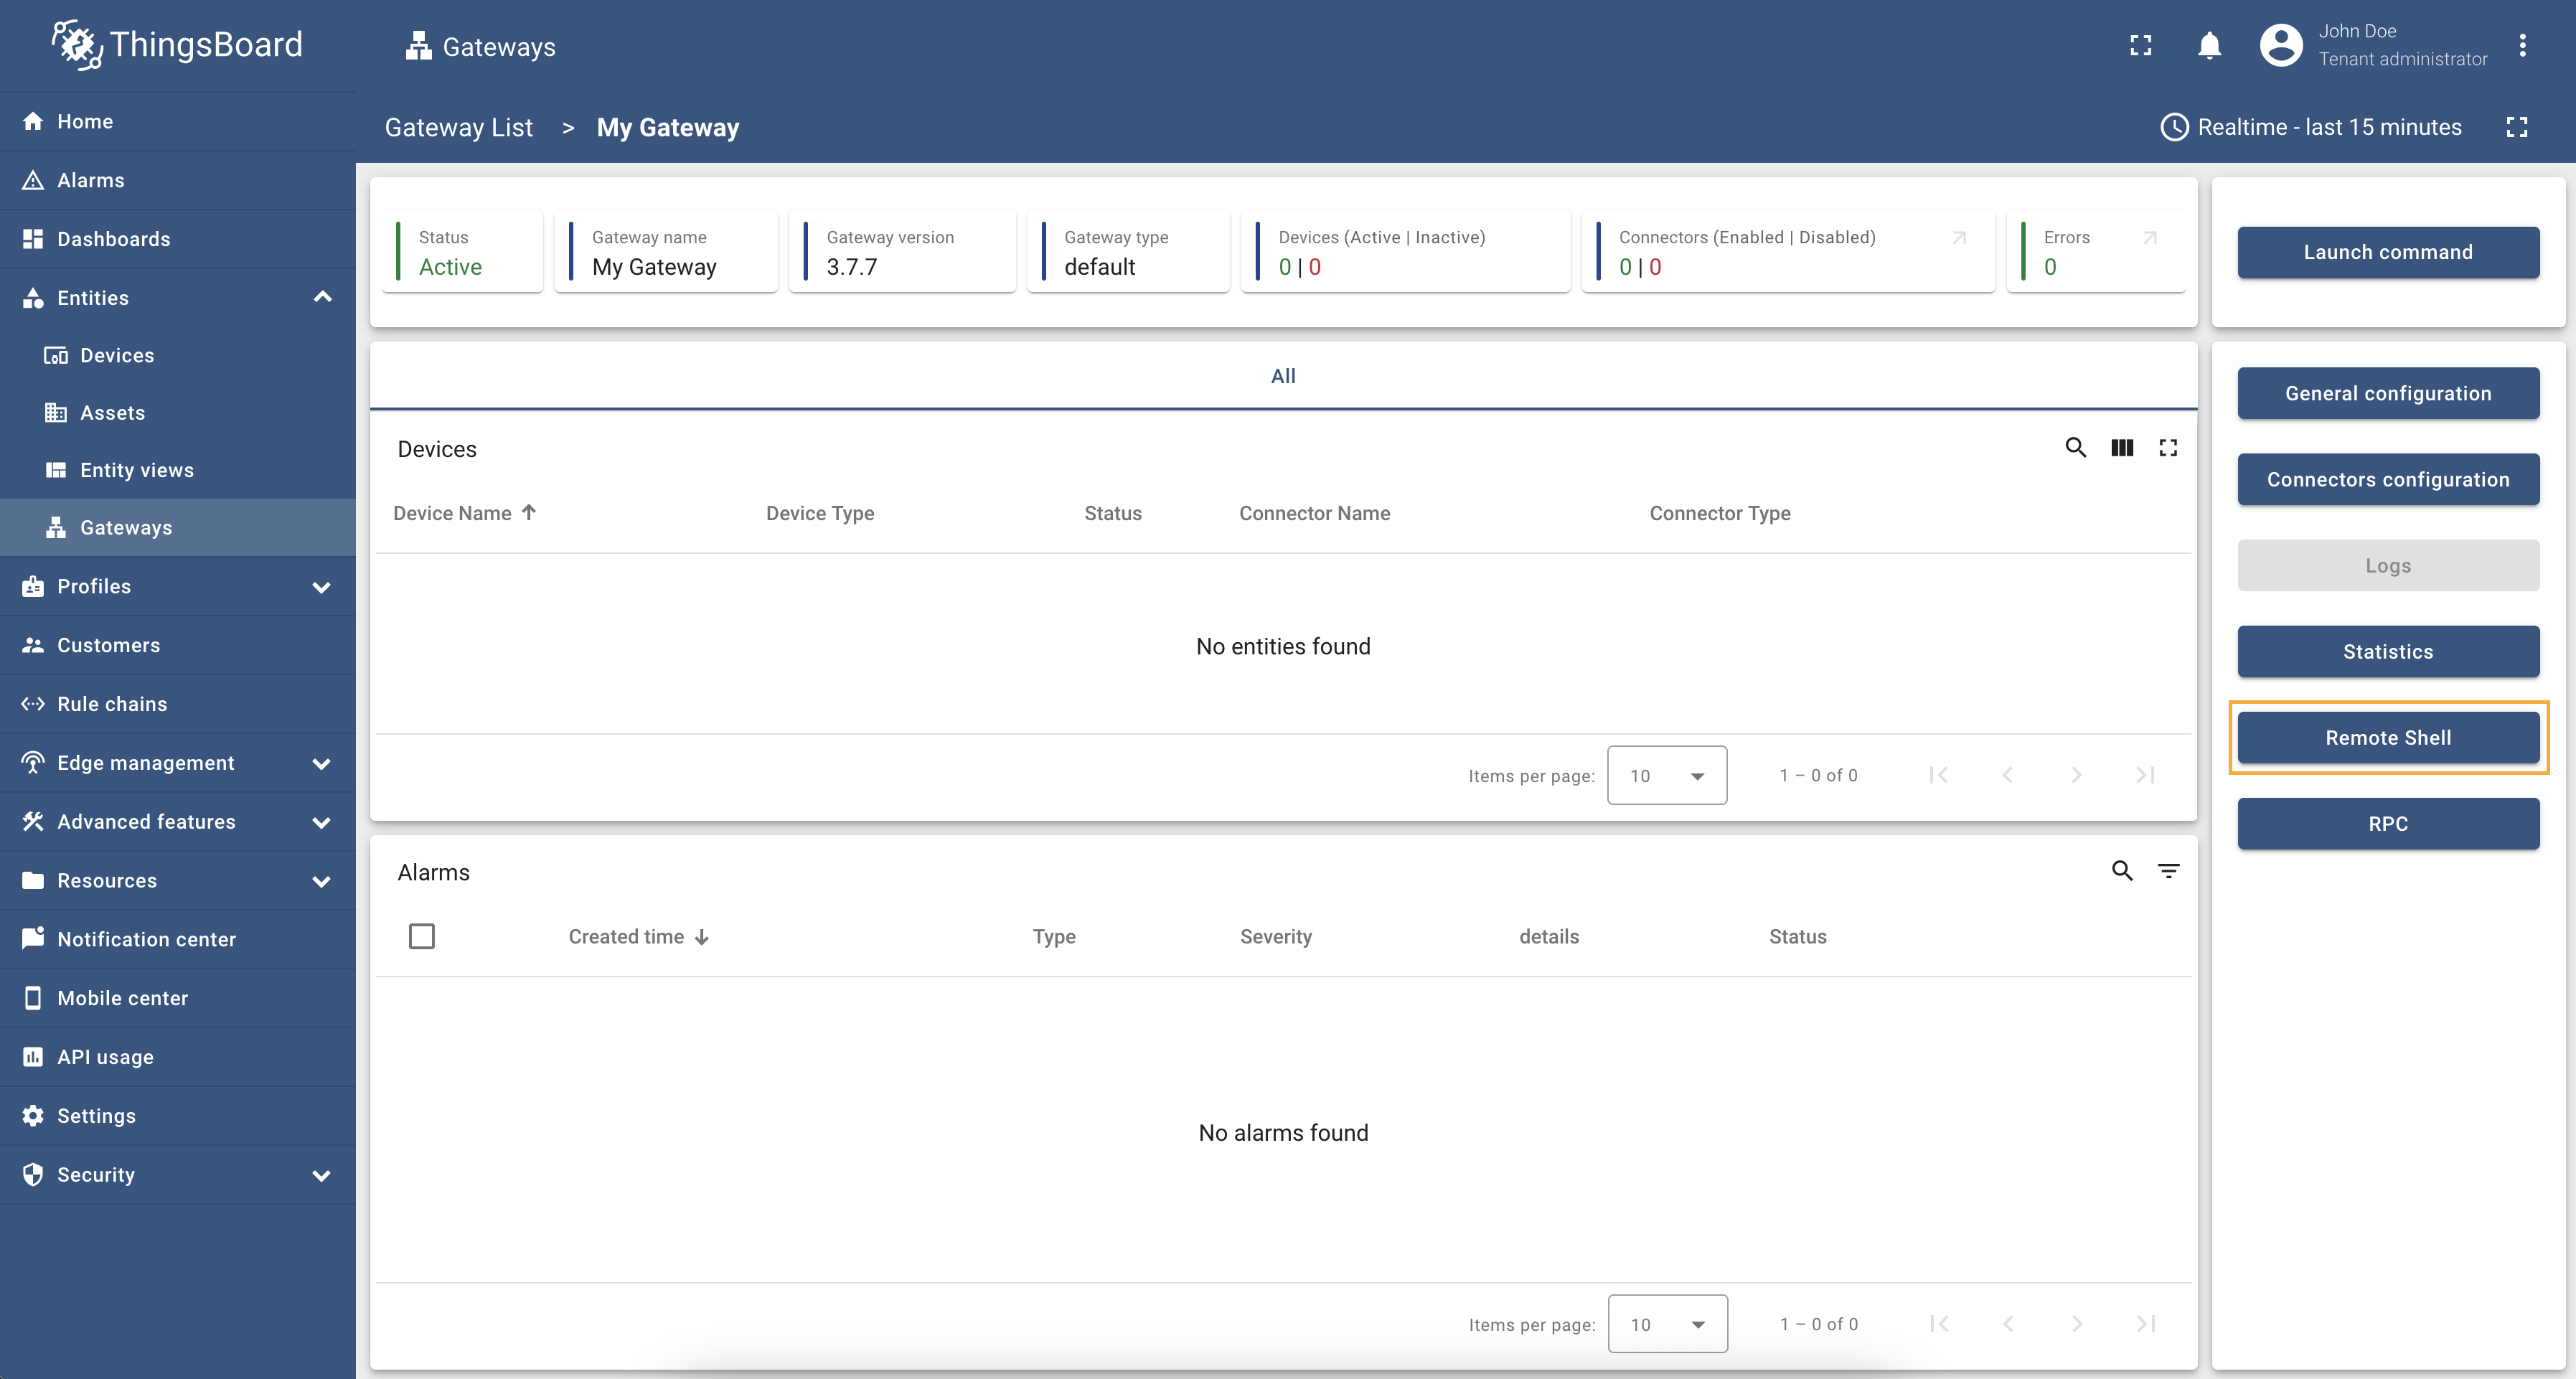2576x1379 pixels.
Task: Open Devices items per page dropdown
Action: point(1666,775)
